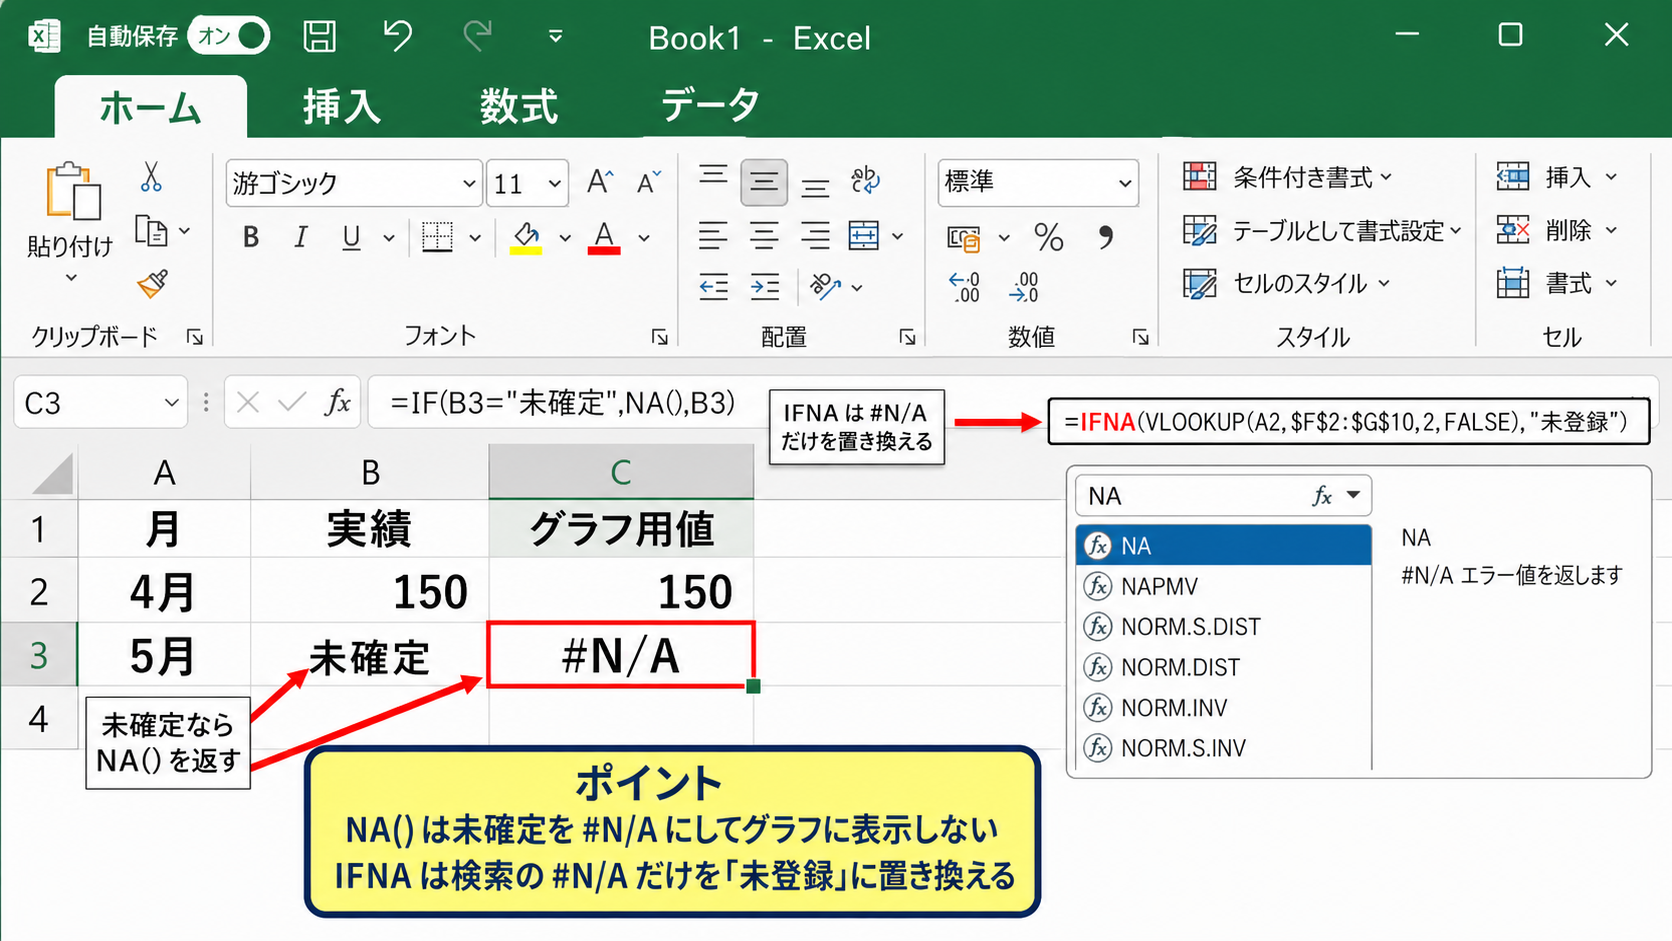1672x941 pixels.
Task: Click the Center horizontally icon
Action: (764, 237)
